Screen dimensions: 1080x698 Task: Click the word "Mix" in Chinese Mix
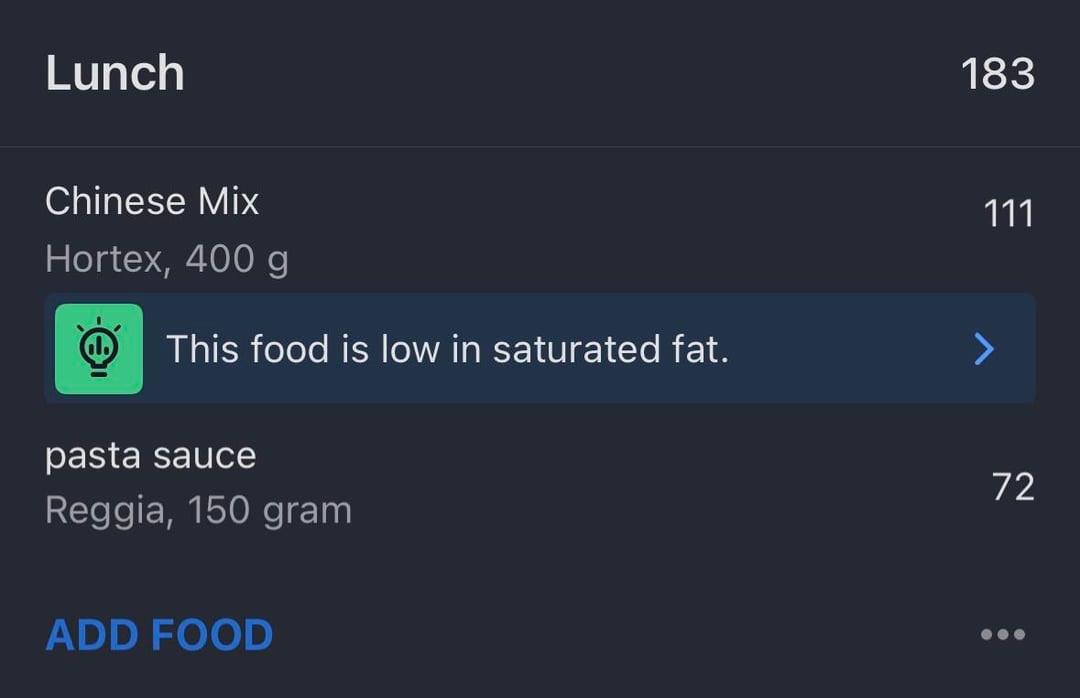pos(228,202)
